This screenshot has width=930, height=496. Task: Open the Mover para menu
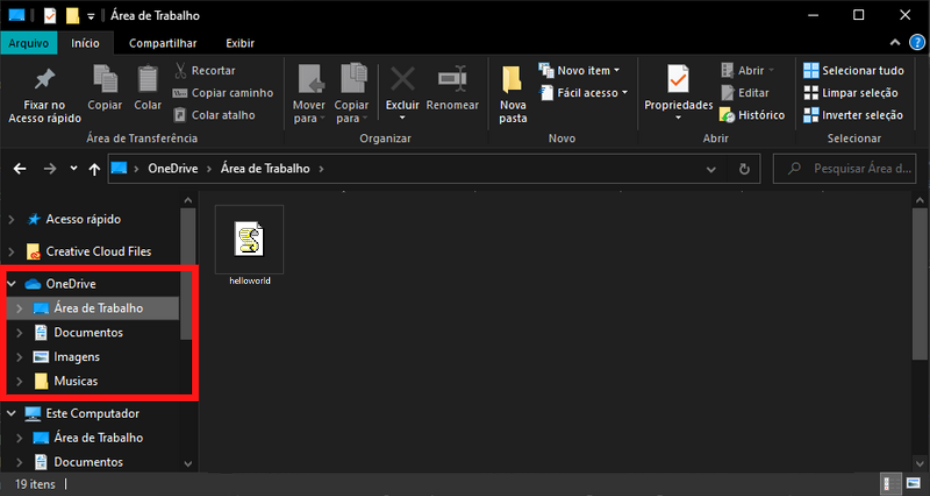click(309, 95)
